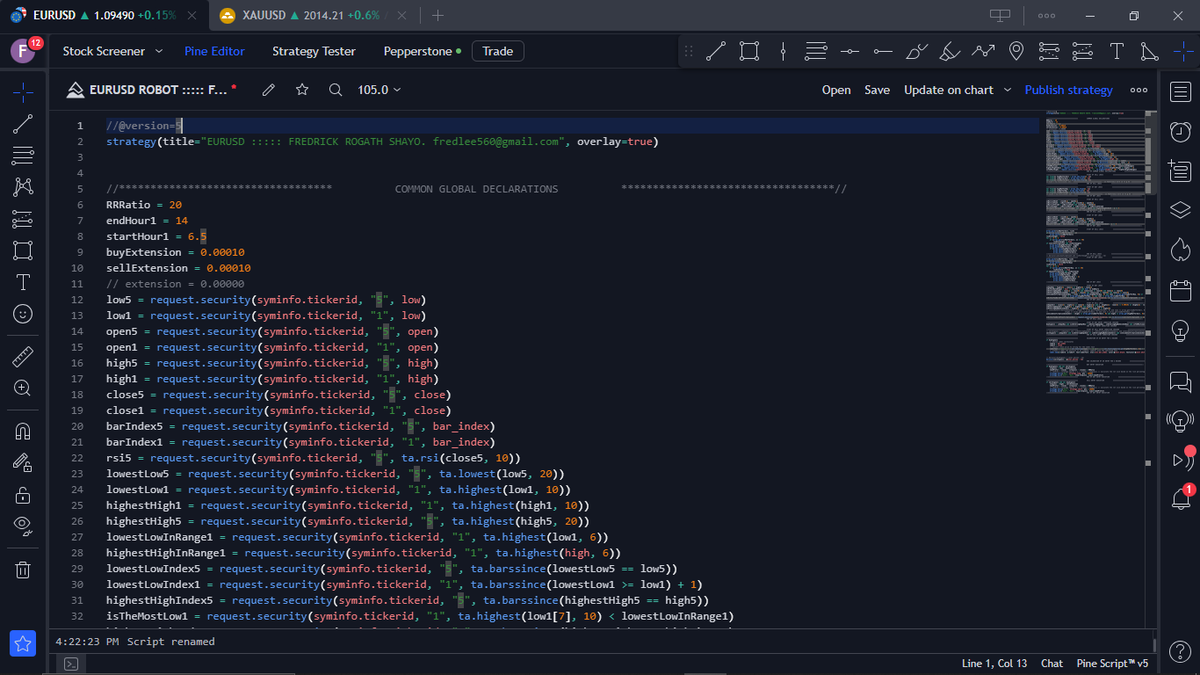The height and width of the screenshot is (675, 1200).
Task: Open the alerts clock panel in right sidebar
Action: (1180, 131)
